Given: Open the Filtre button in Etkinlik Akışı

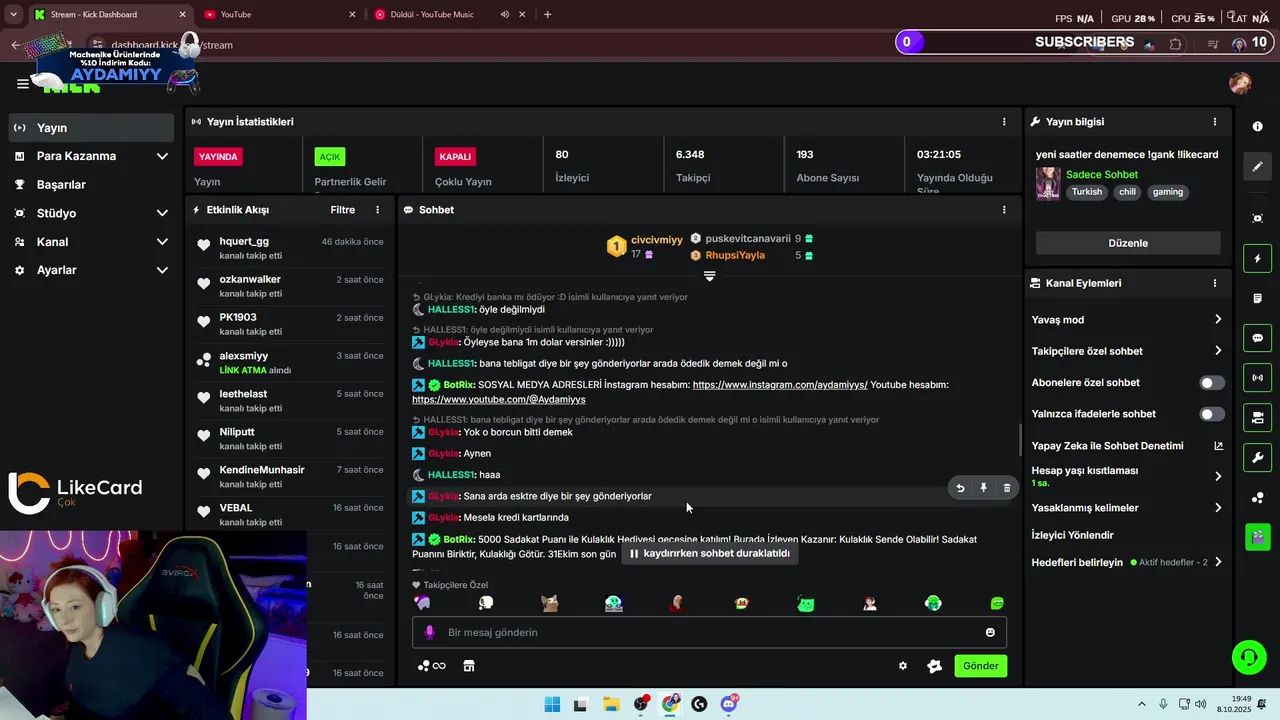Looking at the screenshot, I should (343, 210).
